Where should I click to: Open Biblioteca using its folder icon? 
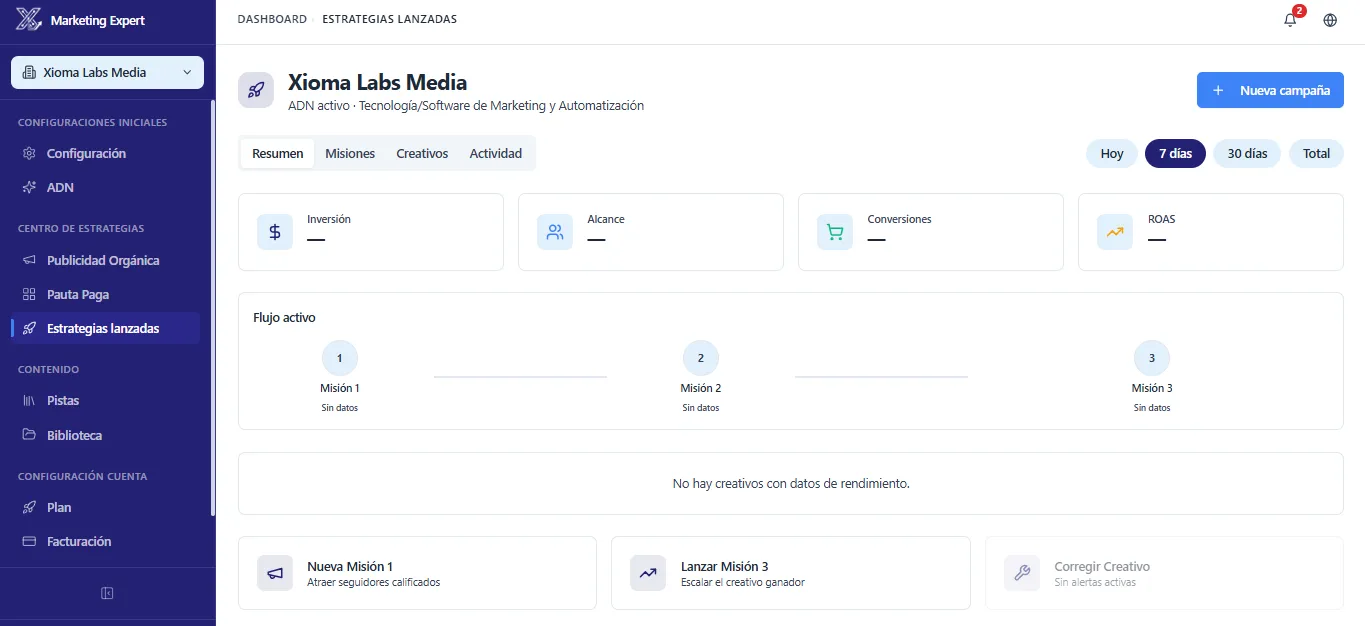click(x=29, y=435)
